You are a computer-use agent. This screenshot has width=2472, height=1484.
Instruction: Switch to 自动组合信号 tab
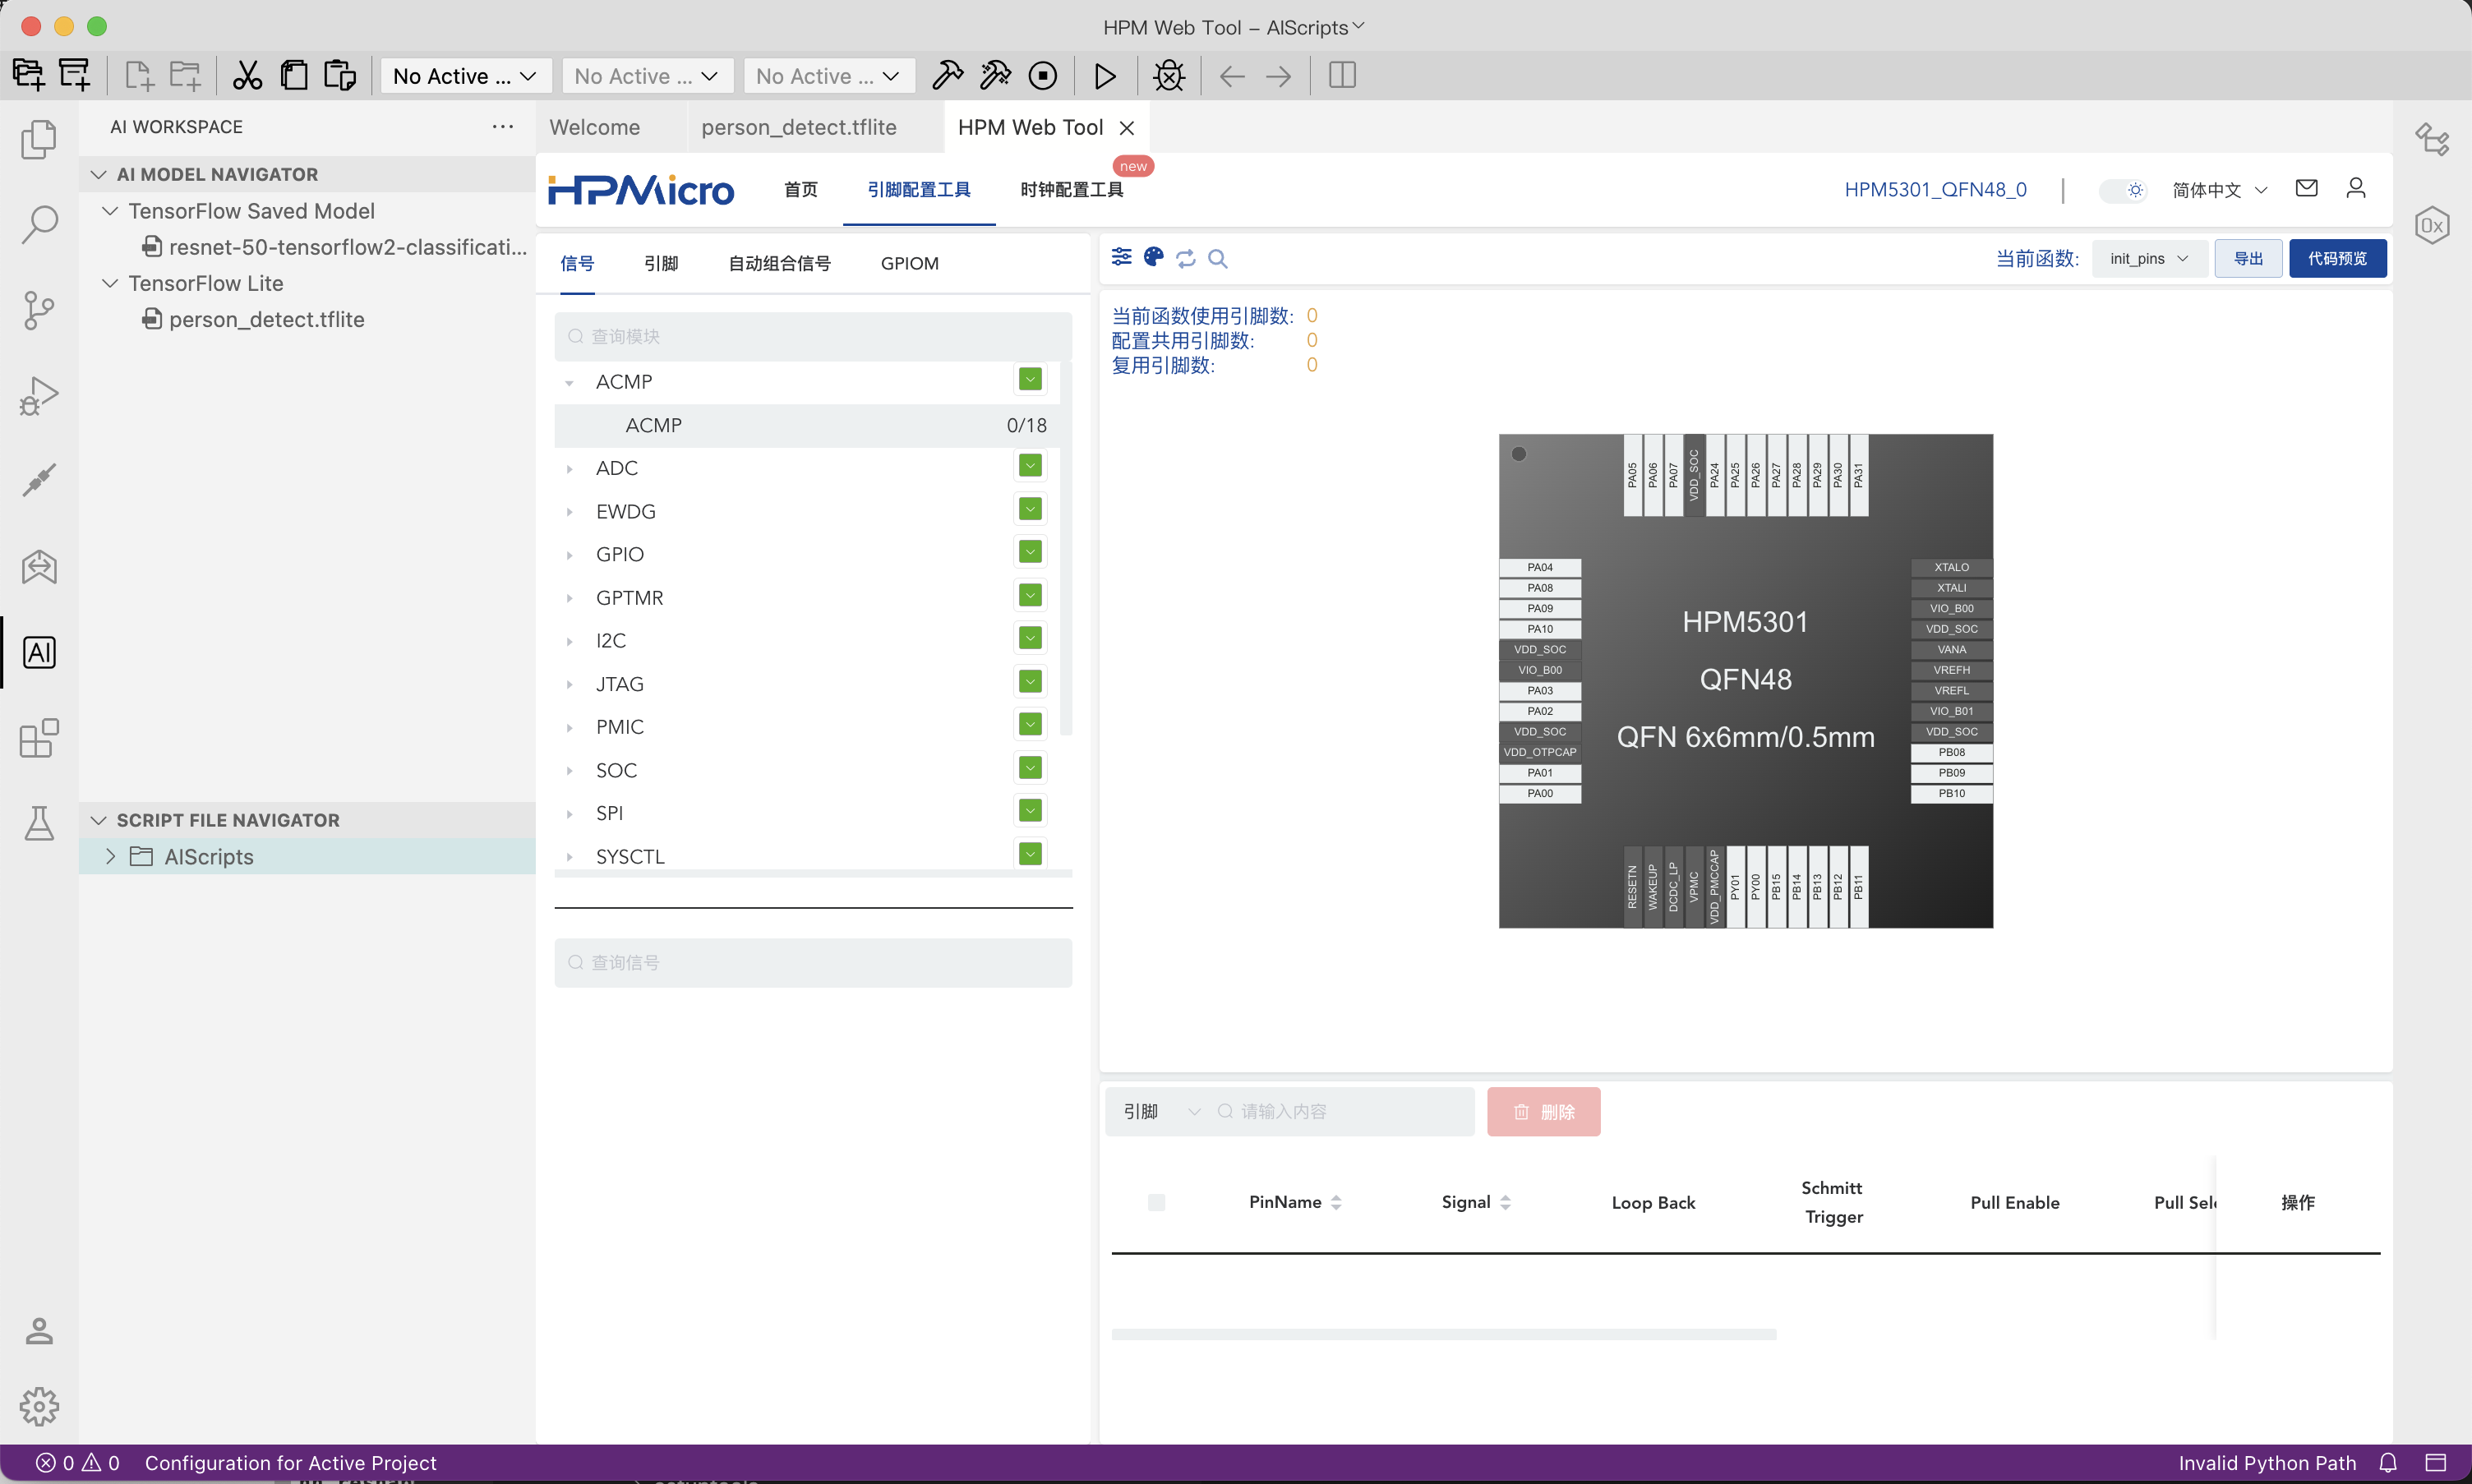pyautogui.click(x=779, y=263)
